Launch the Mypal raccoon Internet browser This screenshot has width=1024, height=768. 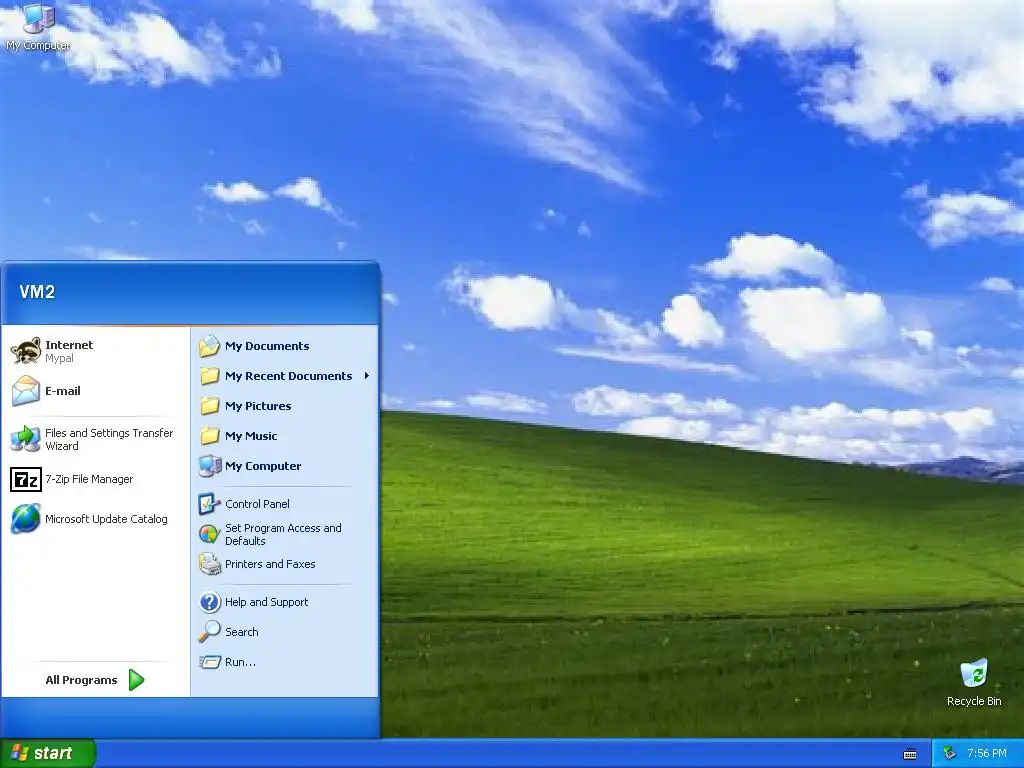click(x=95, y=351)
